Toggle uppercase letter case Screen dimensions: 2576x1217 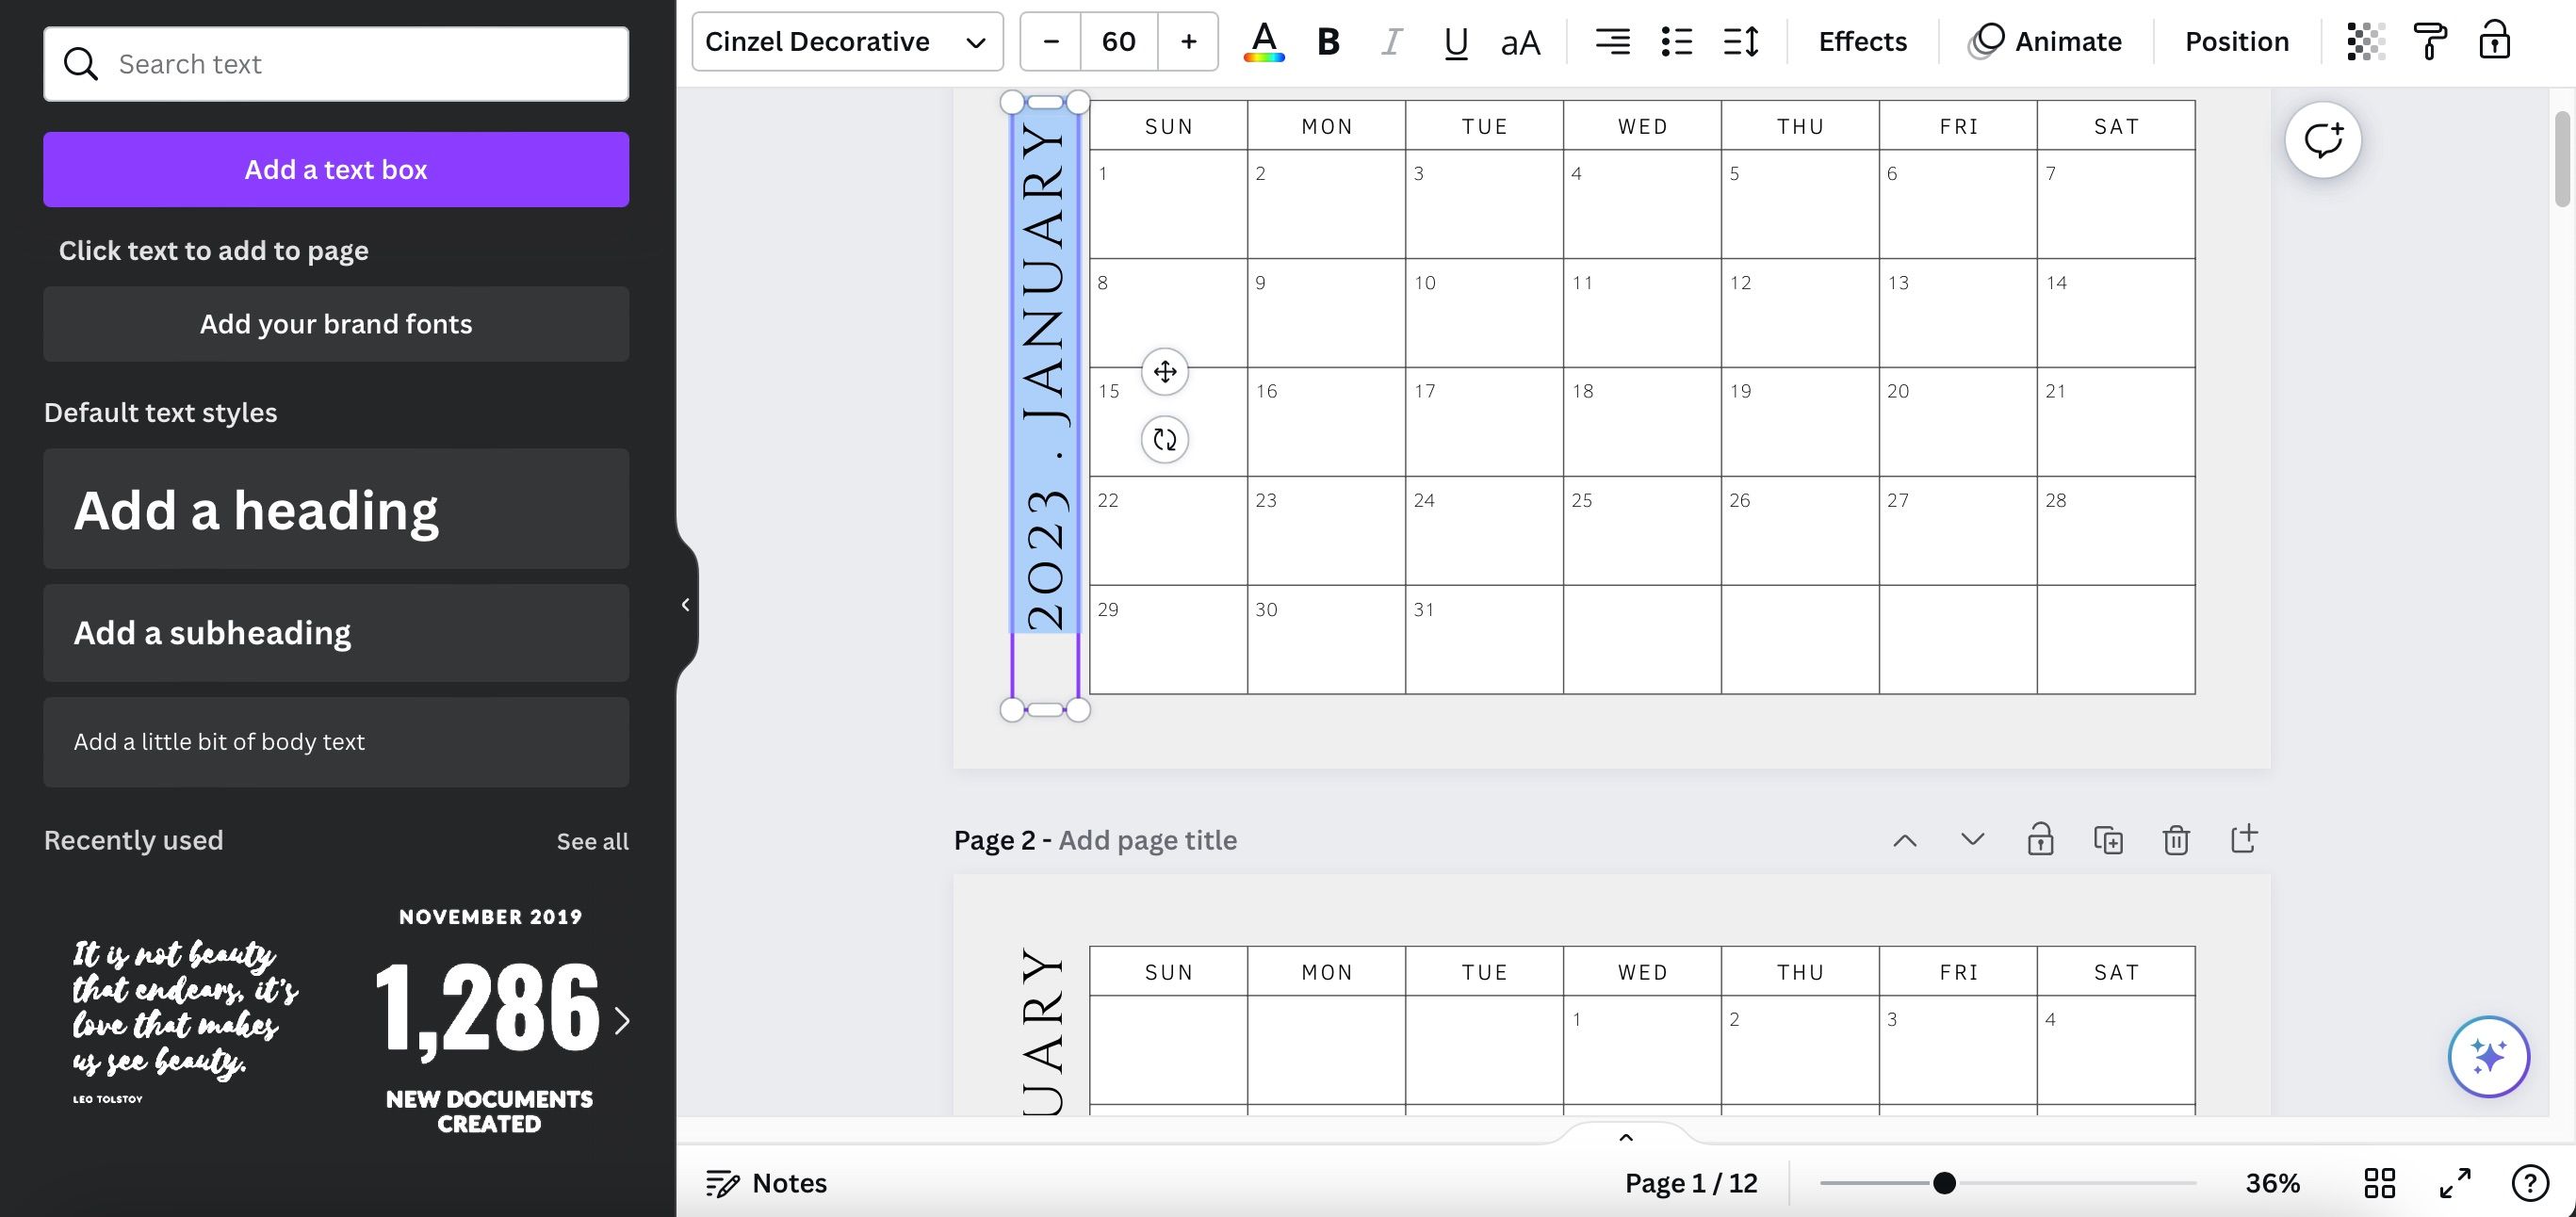(1520, 42)
